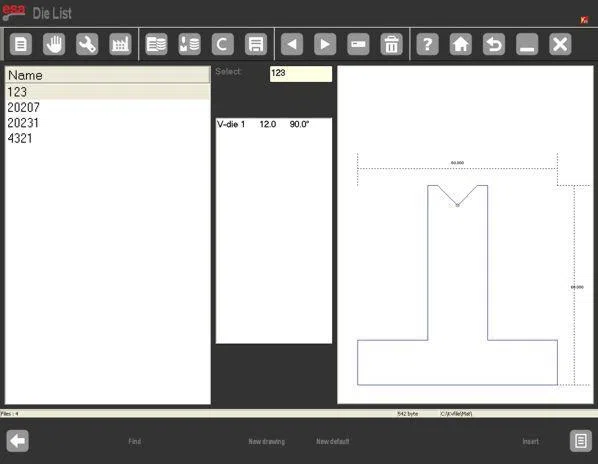This screenshot has height=464, width=598.
Task: Click the punch database icon
Action: (190, 44)
